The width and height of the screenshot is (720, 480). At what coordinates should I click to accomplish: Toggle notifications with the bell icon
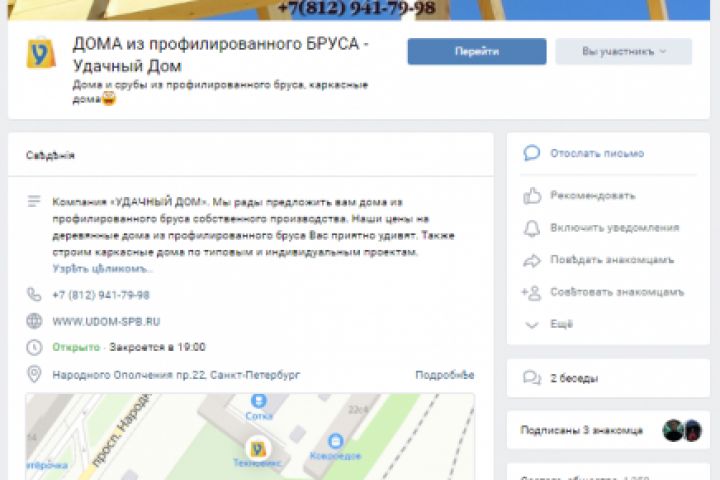[532, 228]
